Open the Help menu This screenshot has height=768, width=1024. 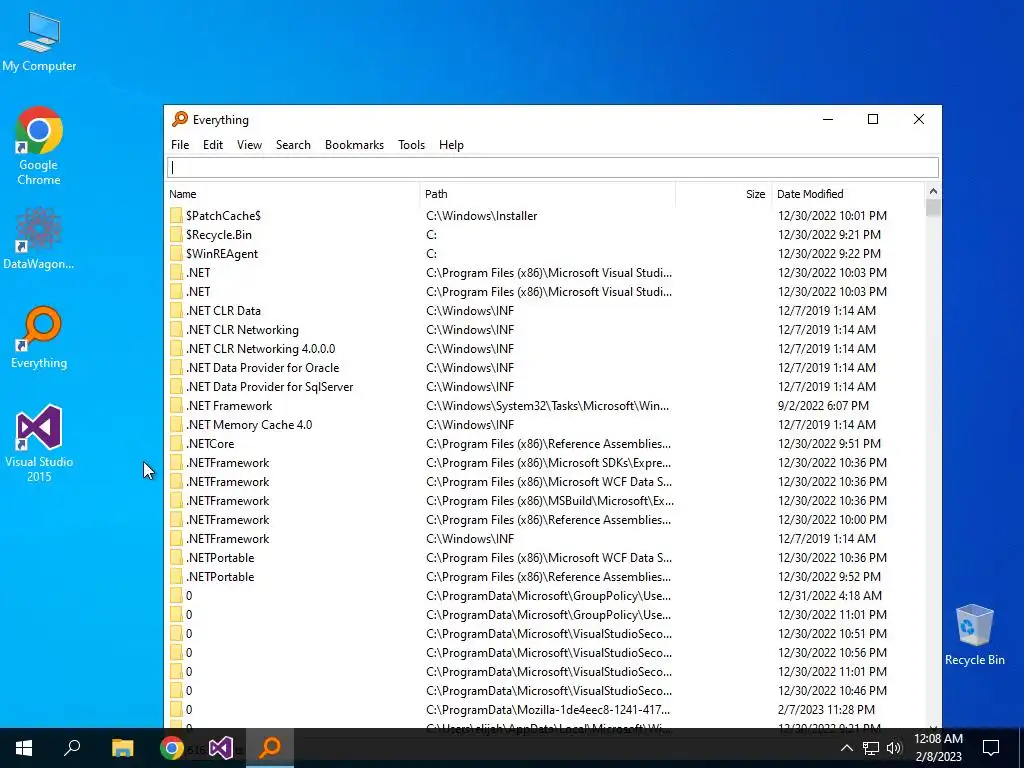(x=451, y=145)
